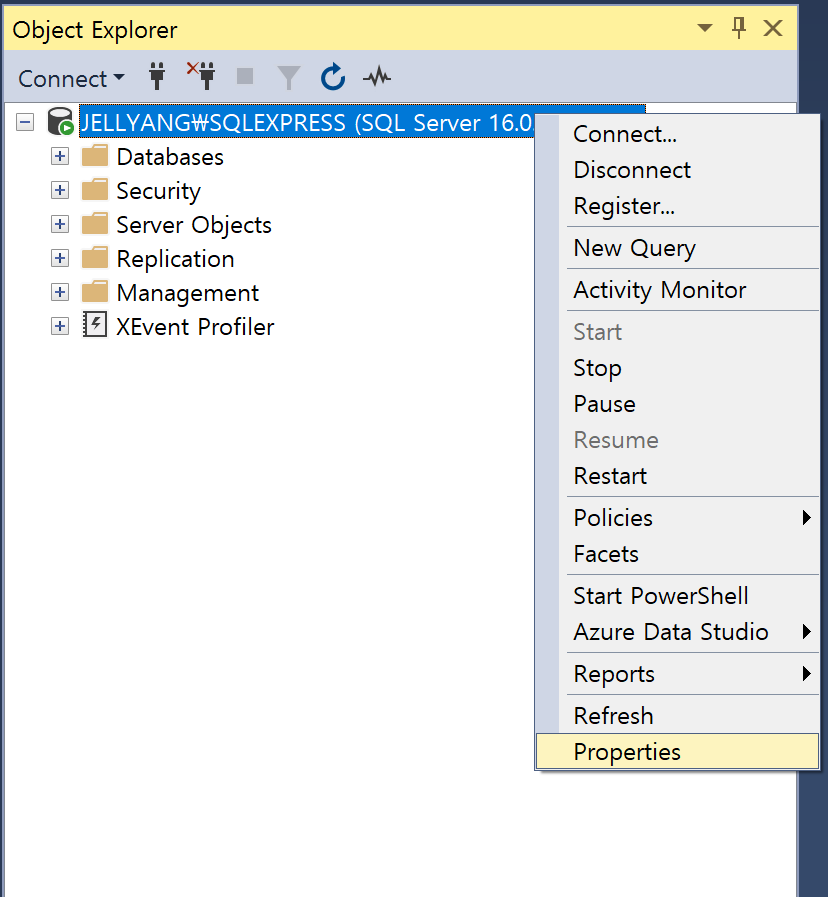Toggle the auto-hide pin icon

(x=739, y=27)
